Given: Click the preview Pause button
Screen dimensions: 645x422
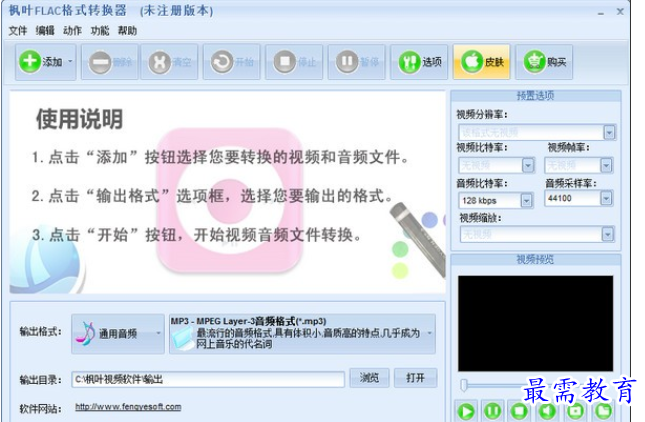Looking at the screenshot, I should (492, 411).
